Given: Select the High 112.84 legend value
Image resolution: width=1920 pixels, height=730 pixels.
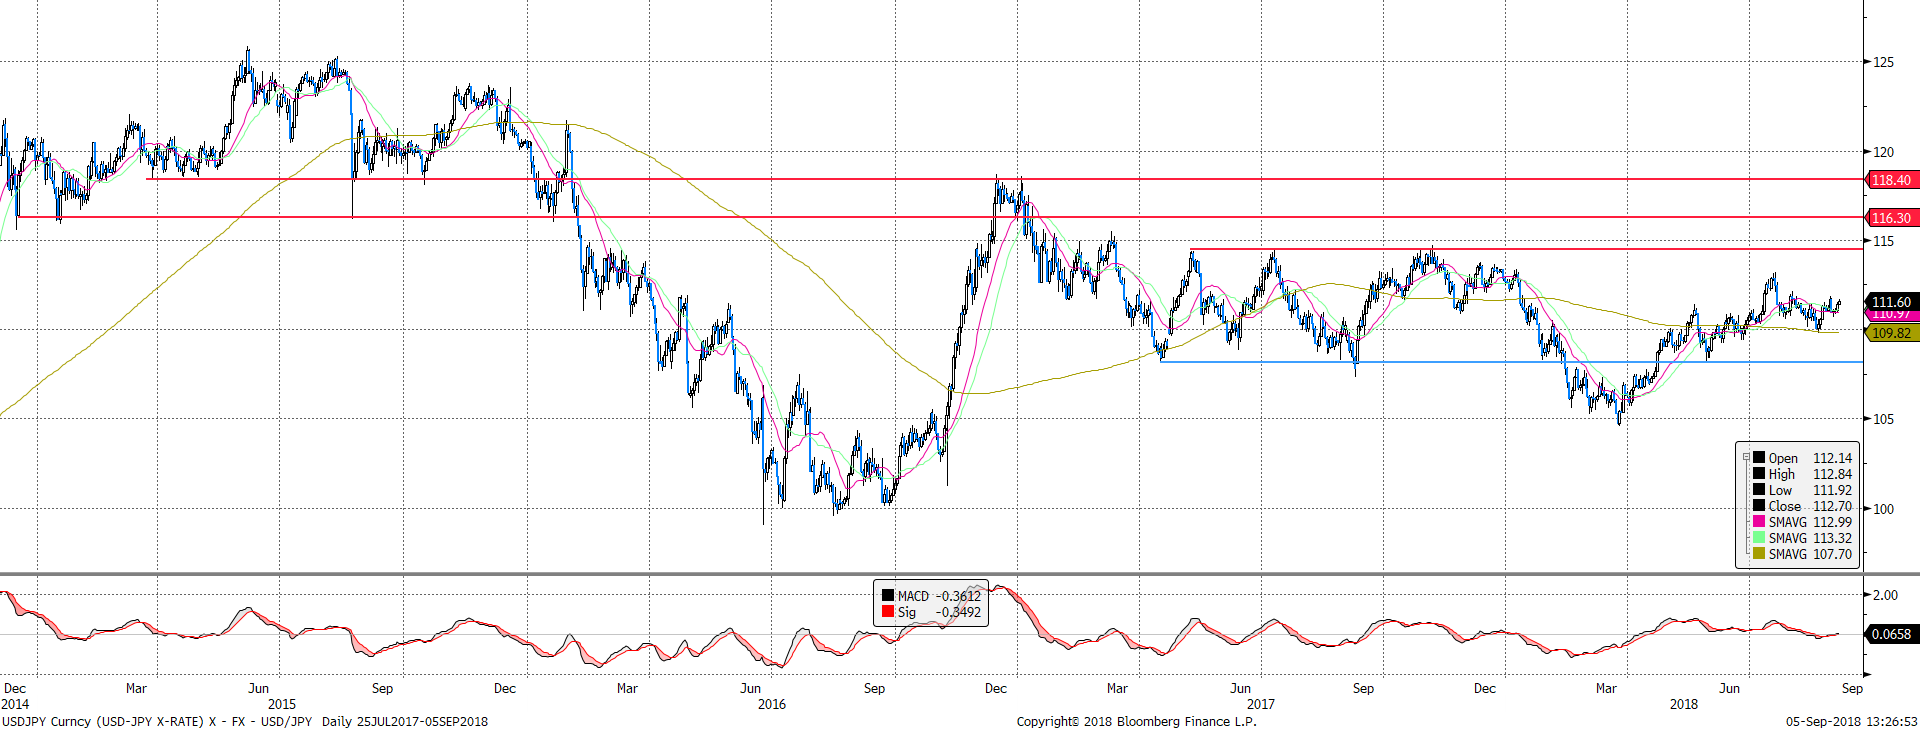Looking at the screenshot, I should coord(1832,474).
